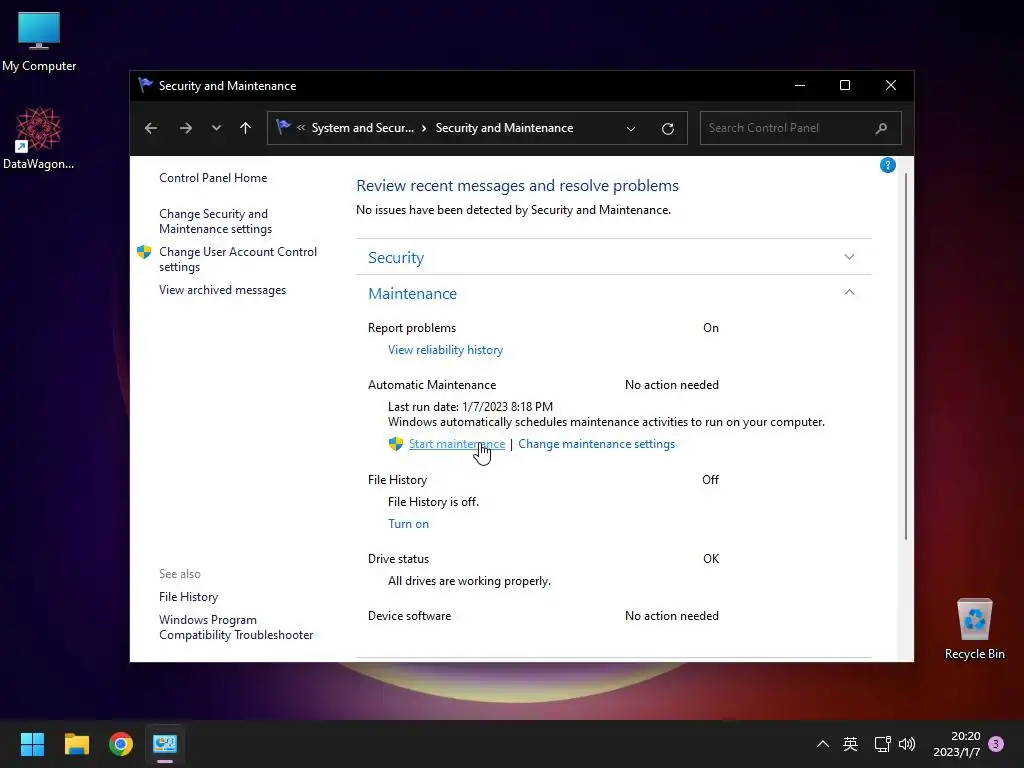Click System and Secur... breadcrumb
1024x768 pixels.
[362, 128]
